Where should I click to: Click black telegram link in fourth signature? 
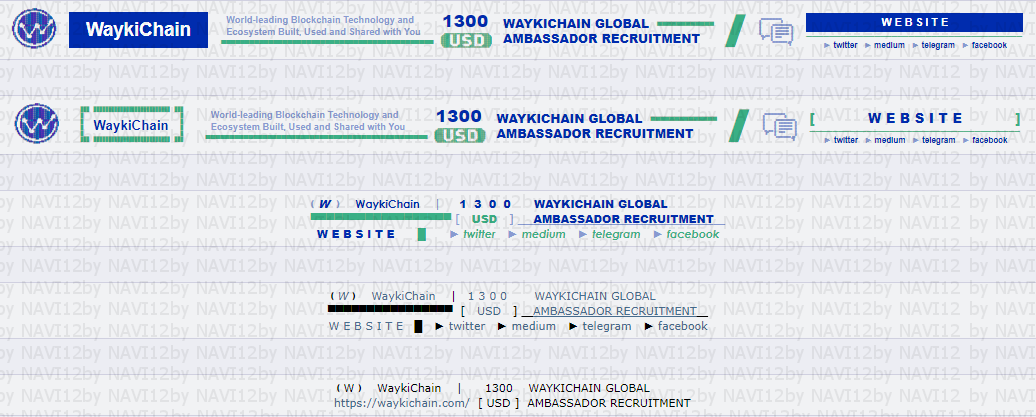click(607, 326)
